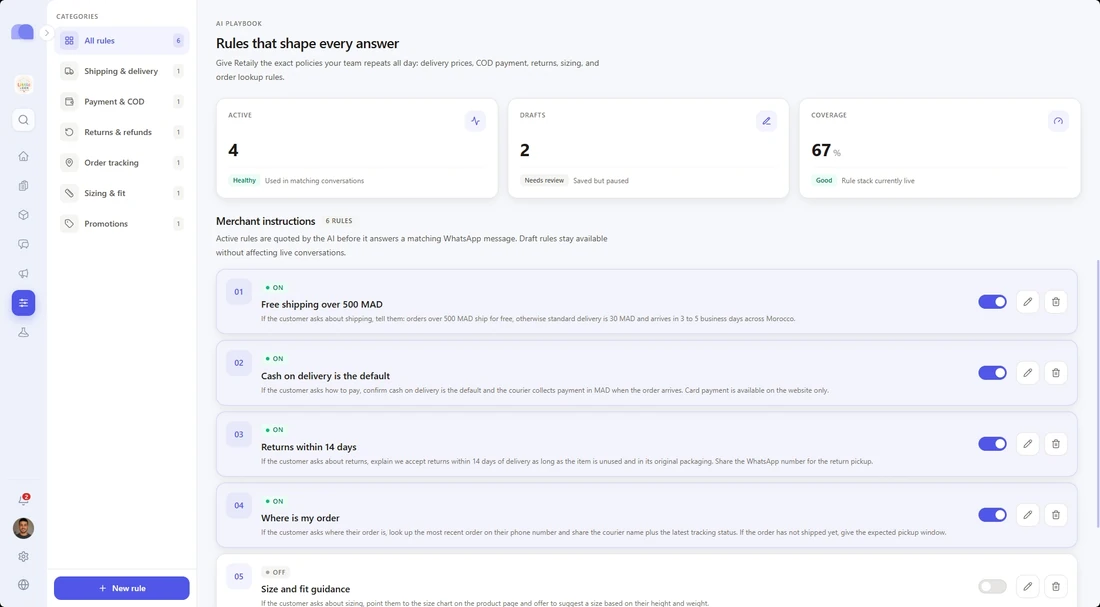This screenshot has height=607, width=1100.
Task: Click the Size and fit guidance title
Action: click(305, 589)
